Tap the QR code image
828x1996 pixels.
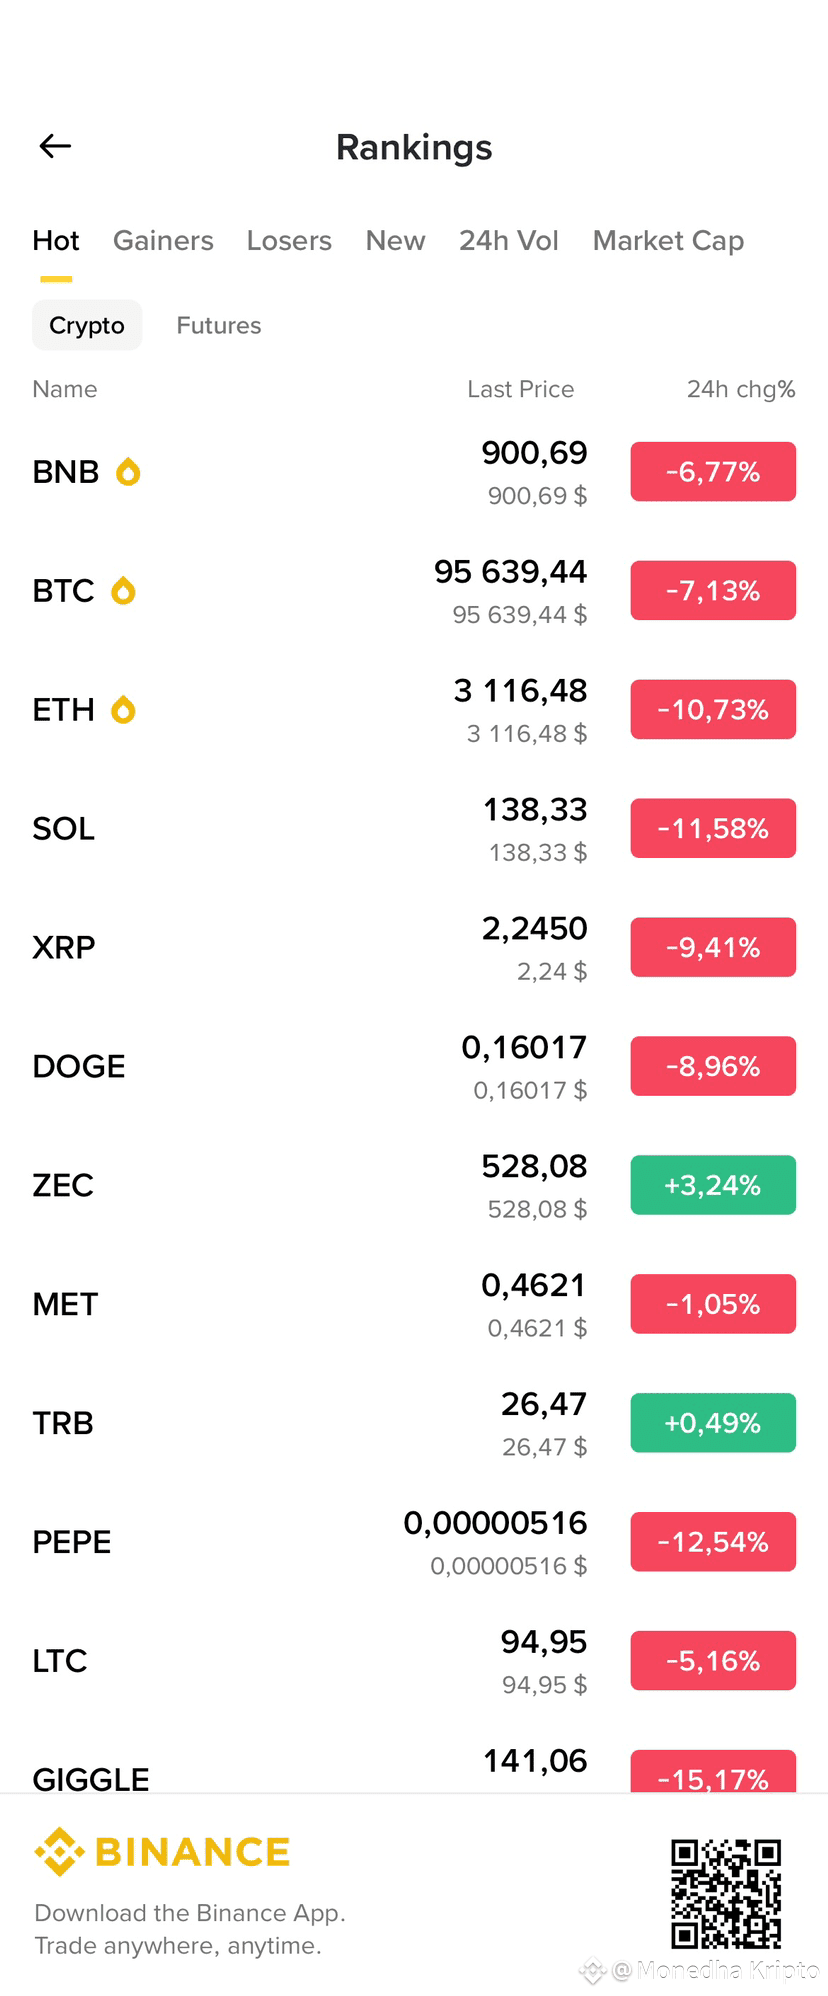[x=726, y=1893]
